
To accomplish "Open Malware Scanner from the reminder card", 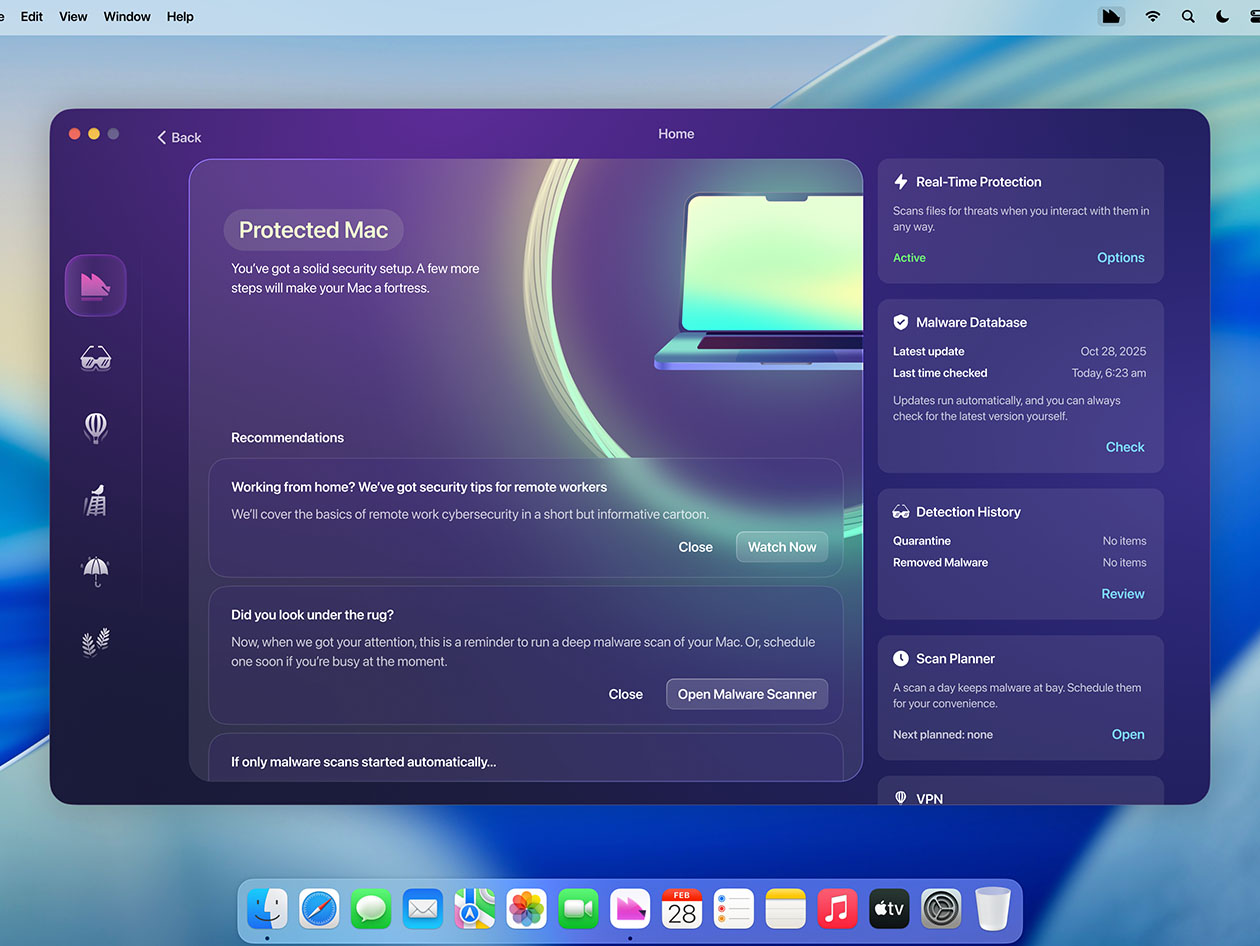I will pos(746,693).
